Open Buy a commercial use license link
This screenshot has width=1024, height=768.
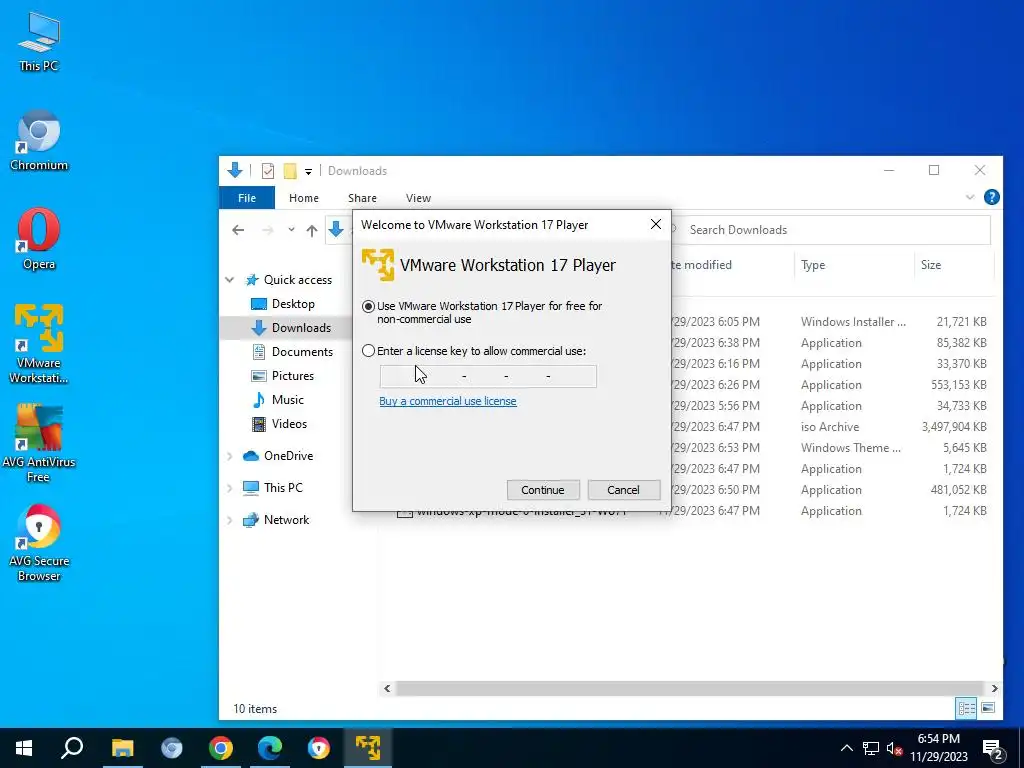447,401
